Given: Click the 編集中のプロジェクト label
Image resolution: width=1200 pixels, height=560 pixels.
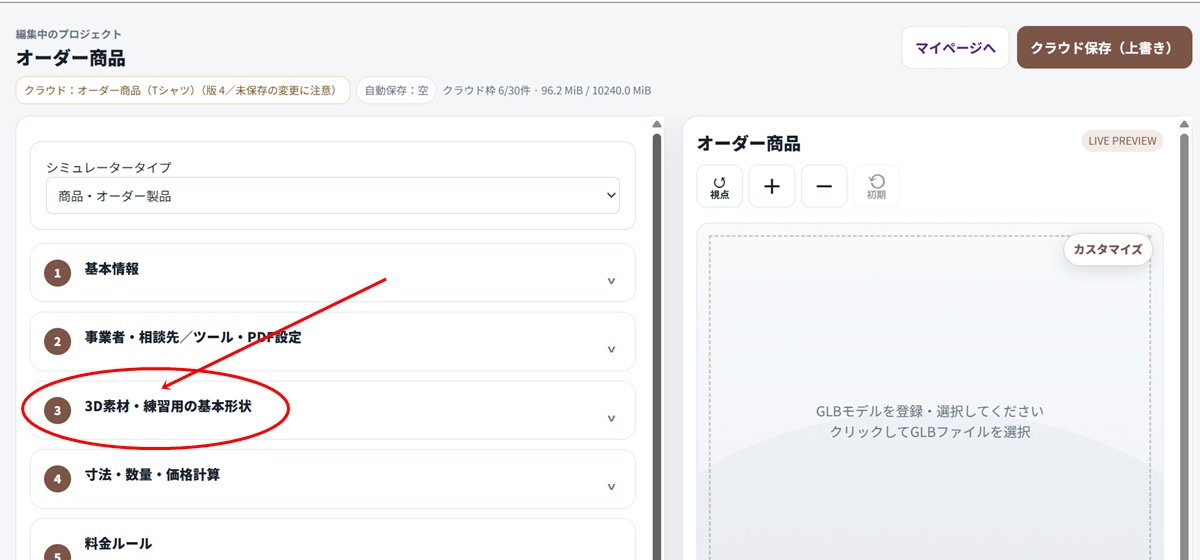Looking at the screenshot, I should tap(69, 34).
